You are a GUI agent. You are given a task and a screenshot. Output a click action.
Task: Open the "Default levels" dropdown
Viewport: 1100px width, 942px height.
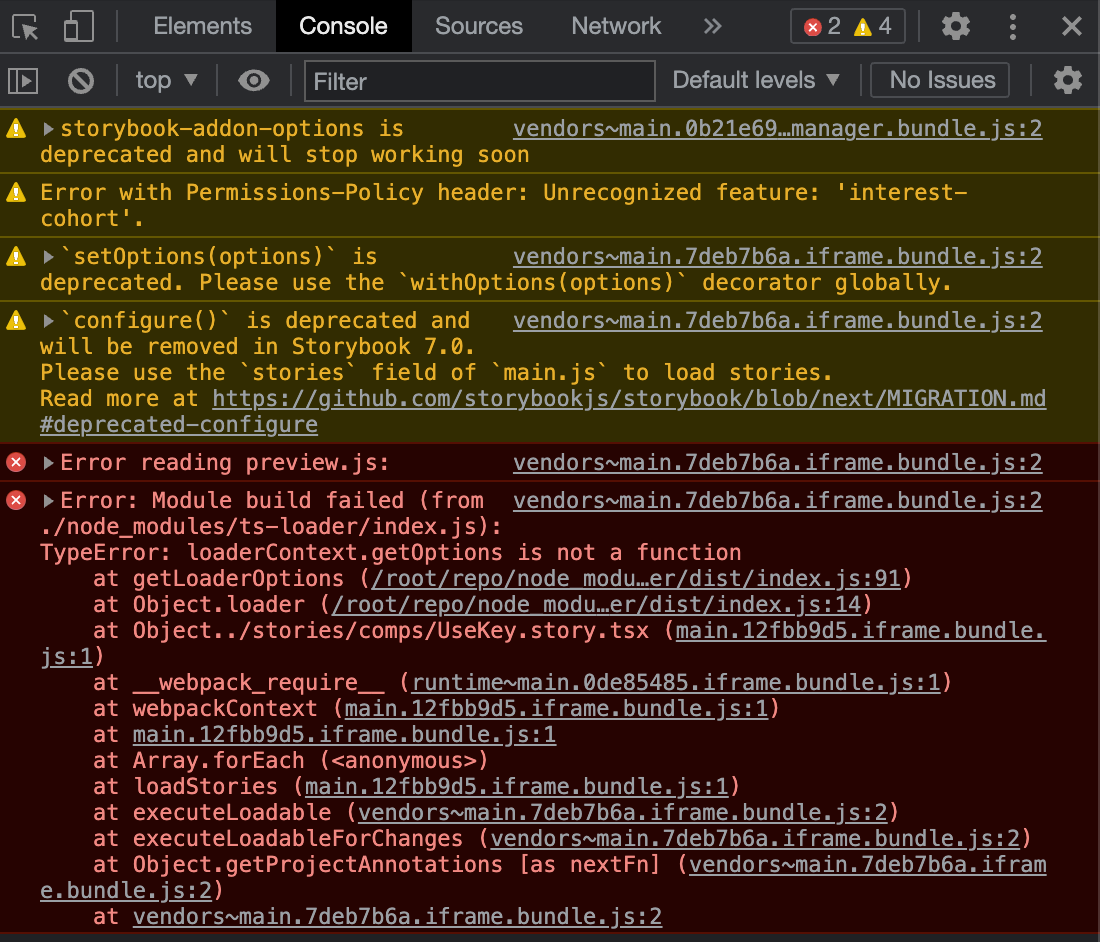(x=757, y=80)
